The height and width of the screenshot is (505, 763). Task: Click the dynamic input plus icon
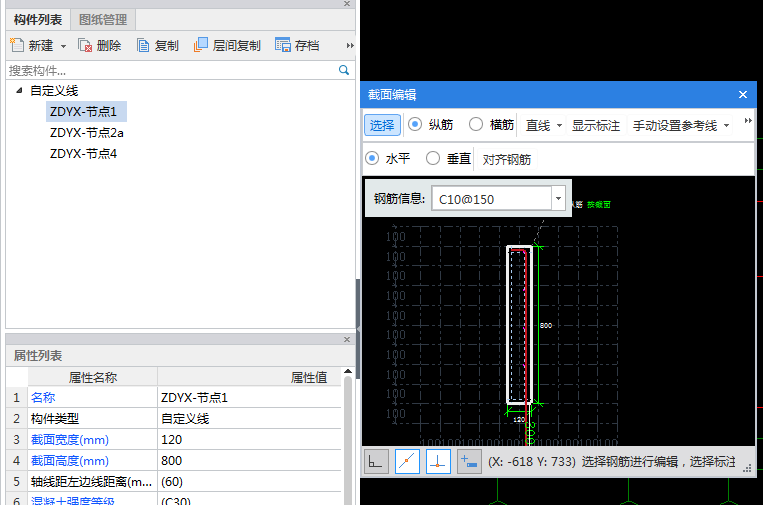(469, 461)
